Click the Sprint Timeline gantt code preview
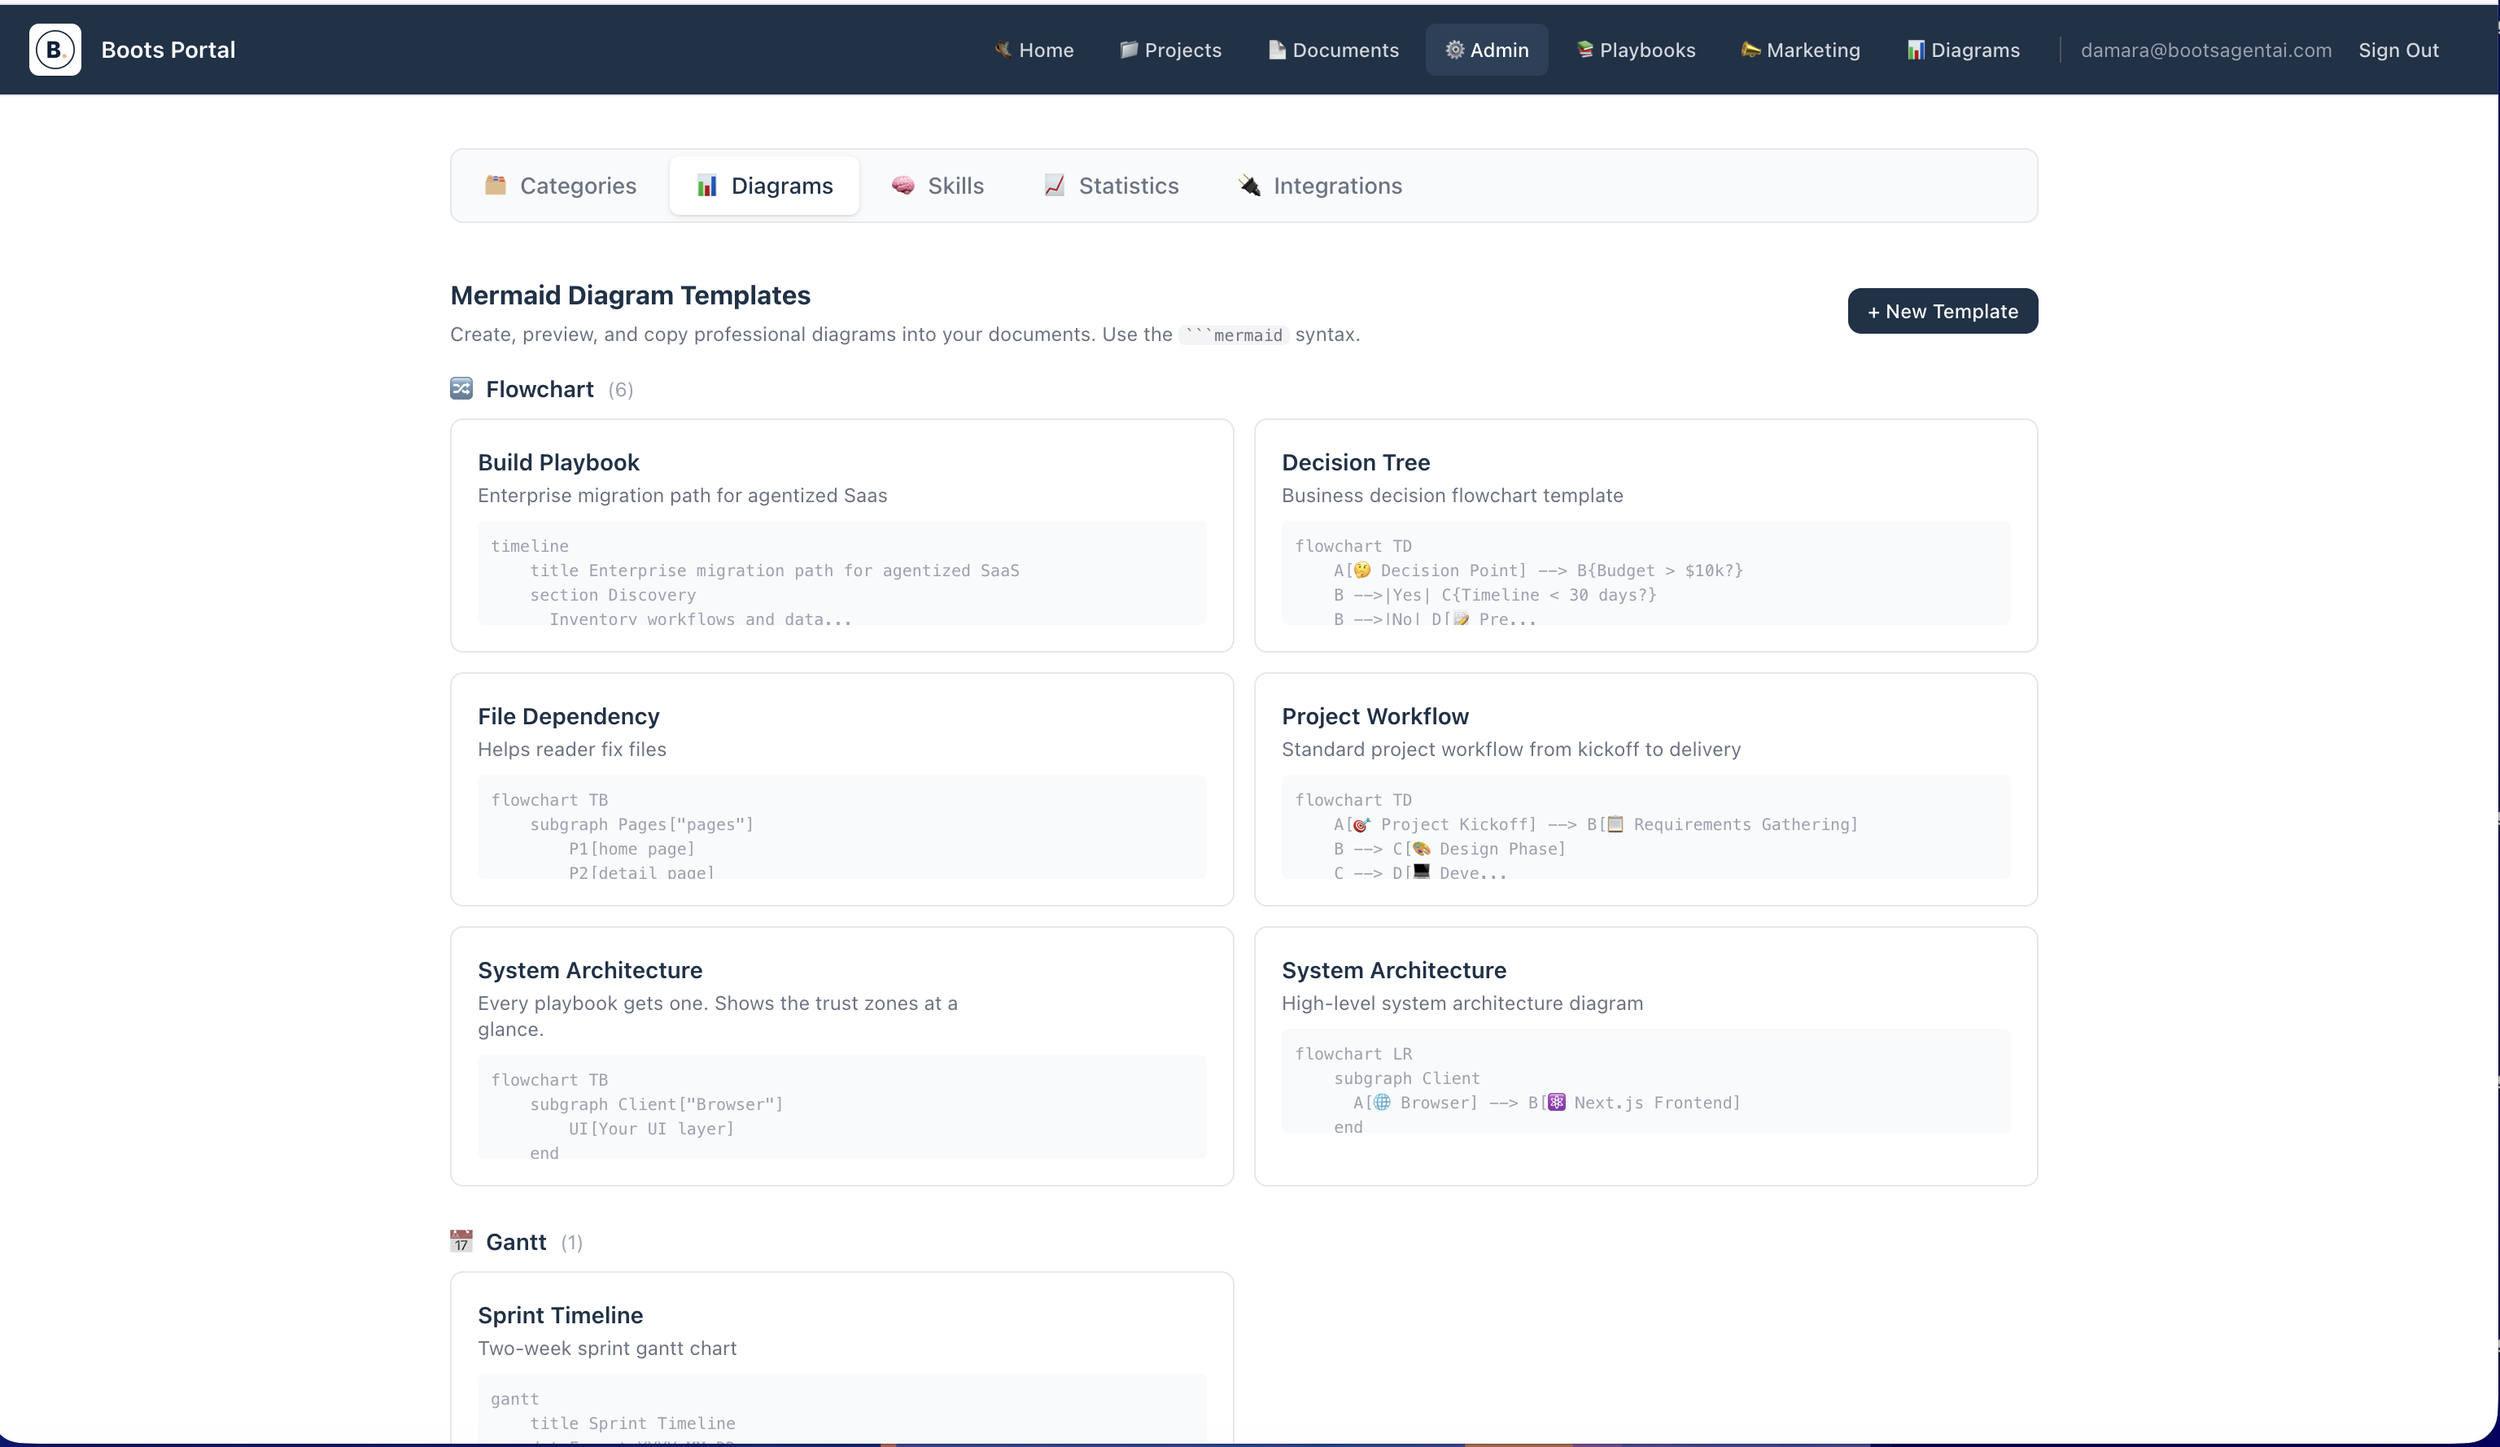Viewport: 2500px width, 1447px height. [842, 1409]
